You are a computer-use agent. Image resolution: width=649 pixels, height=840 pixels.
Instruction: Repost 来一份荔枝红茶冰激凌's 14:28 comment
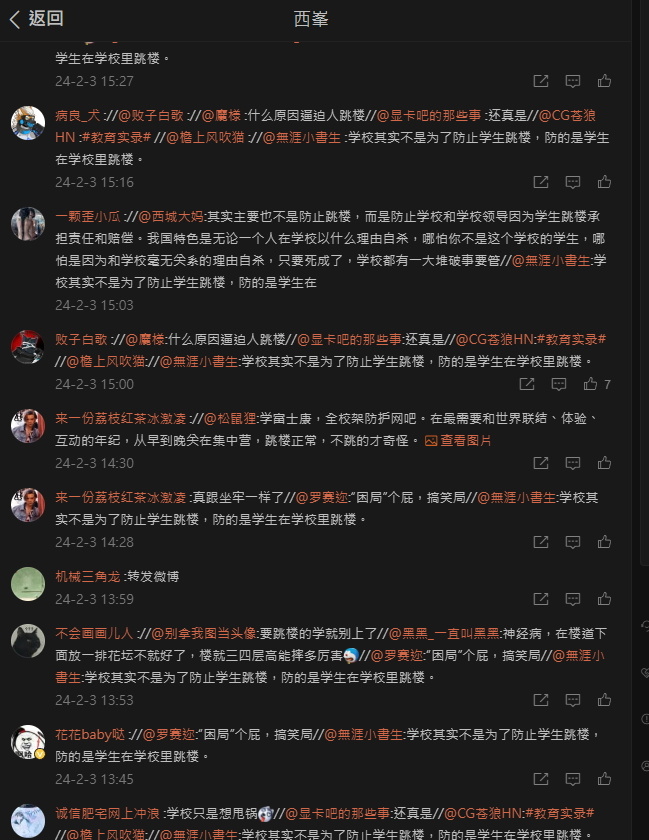point(541,542)
